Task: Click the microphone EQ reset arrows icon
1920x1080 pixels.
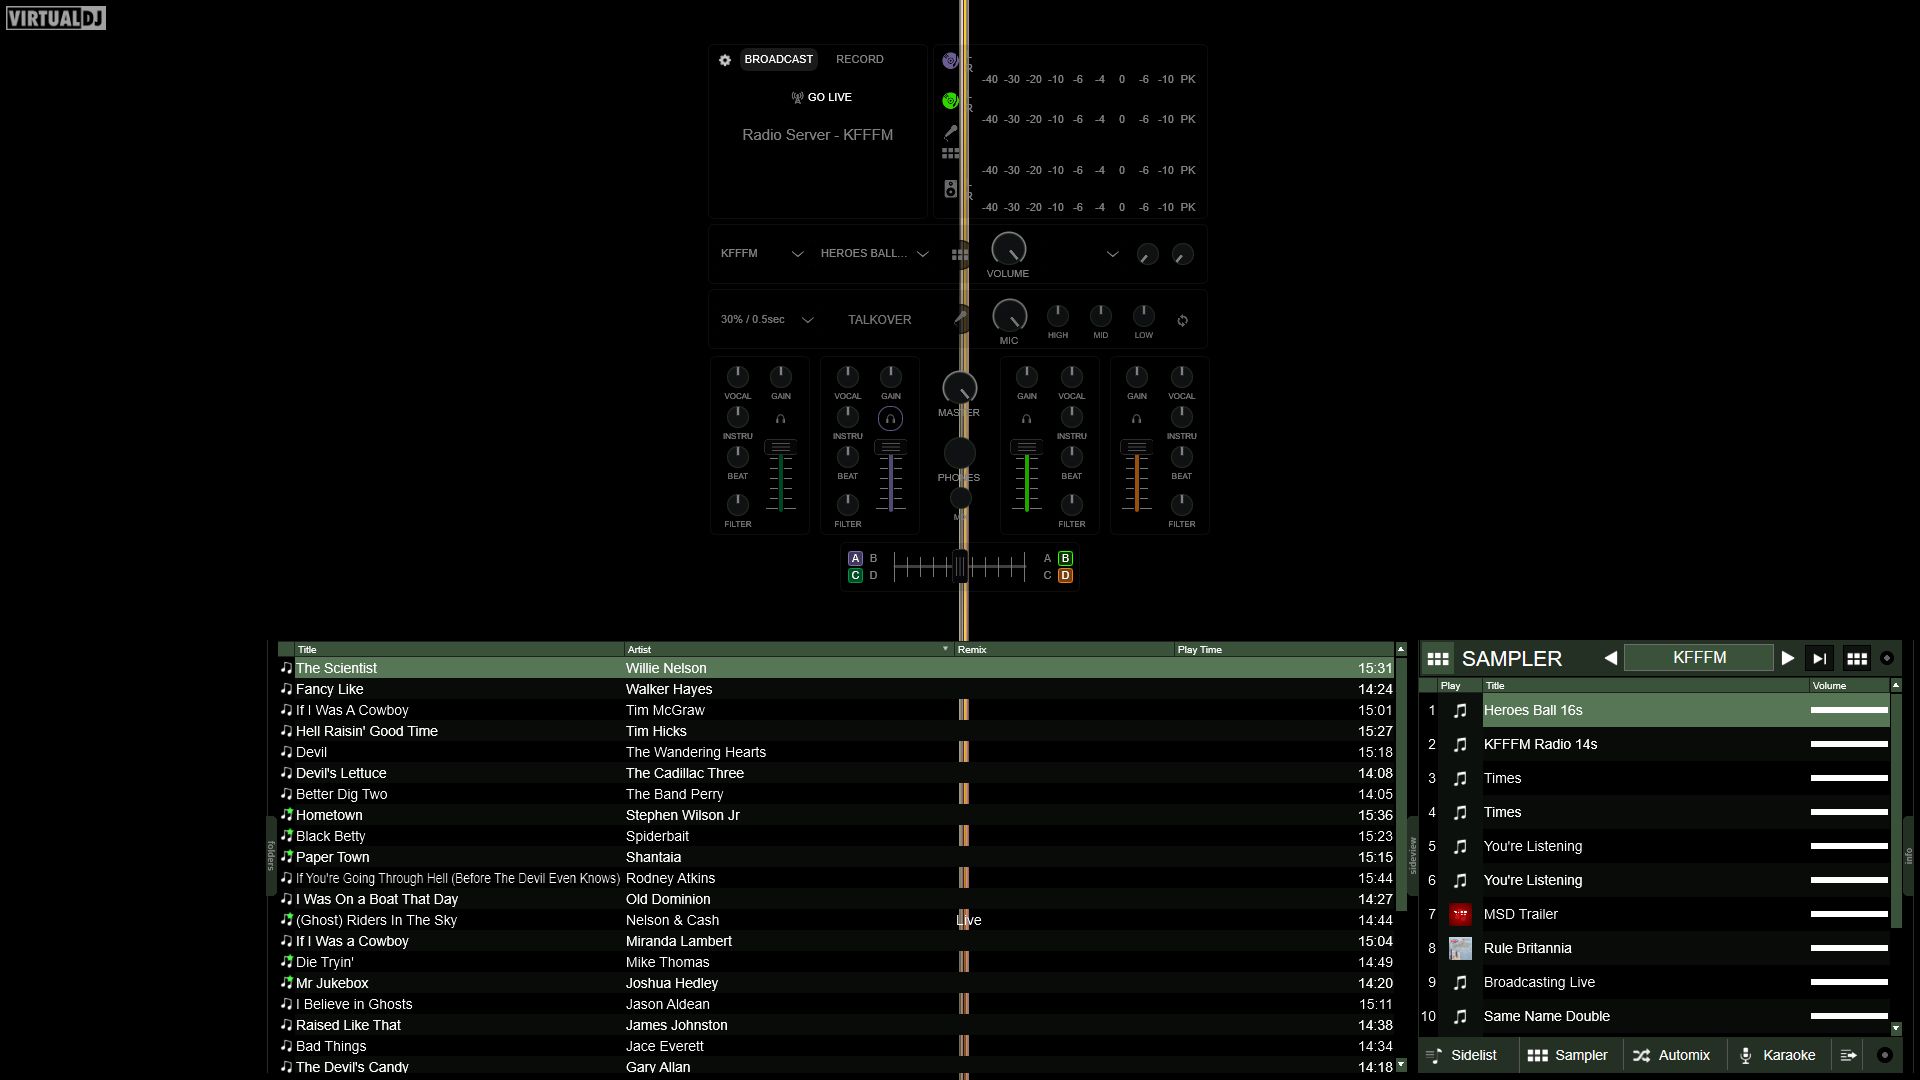Action: tap(1182, 321)
